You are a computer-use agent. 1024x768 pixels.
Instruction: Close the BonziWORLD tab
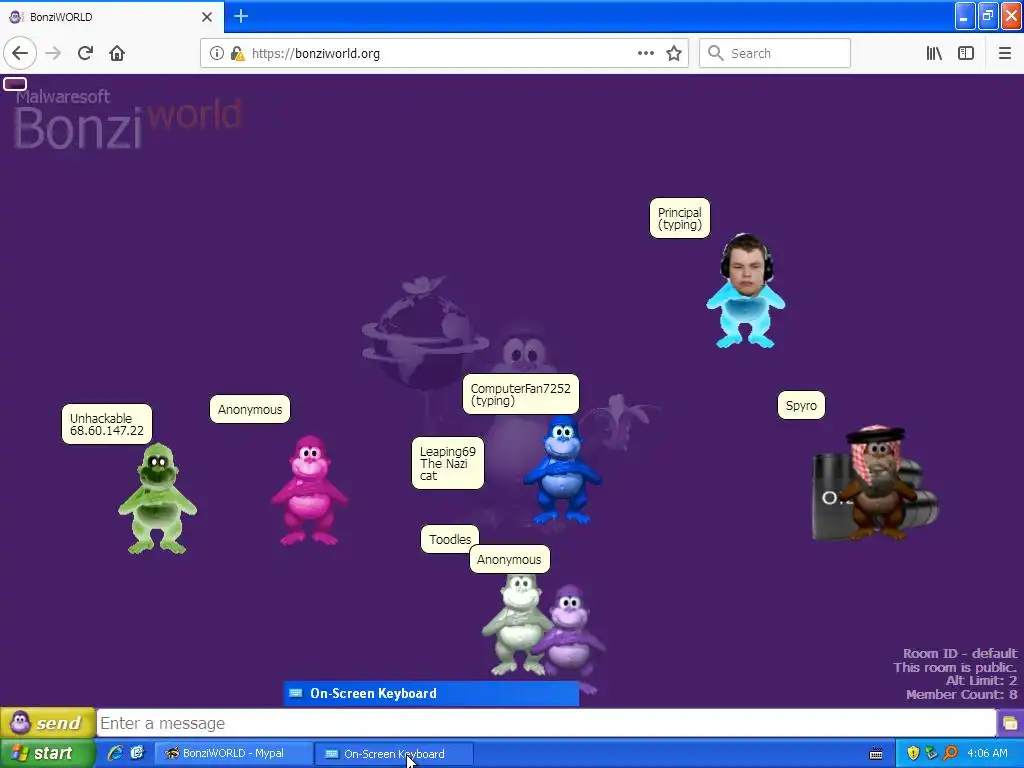pyautogui.click(x=207, y=17)
